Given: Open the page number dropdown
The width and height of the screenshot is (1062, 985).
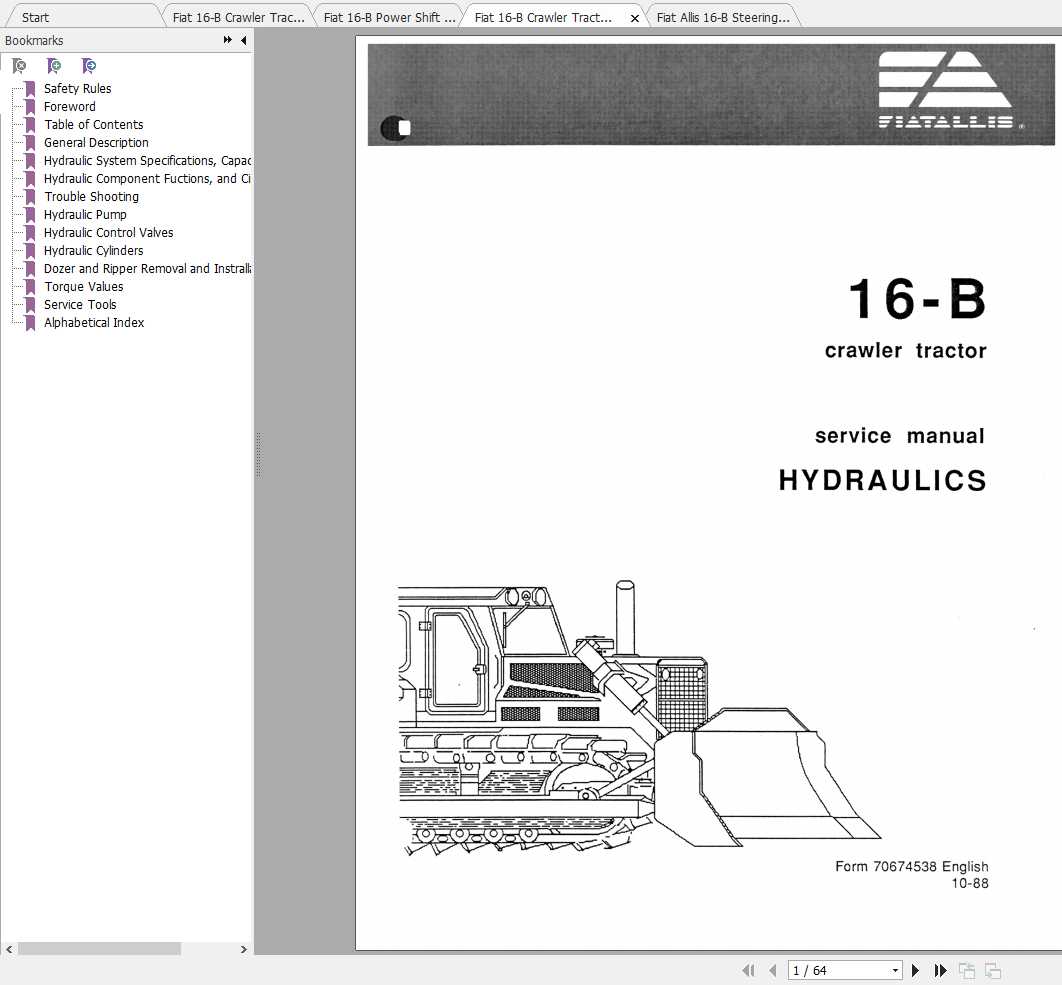Looking at the screenshot, I should [x=895, y=970].
